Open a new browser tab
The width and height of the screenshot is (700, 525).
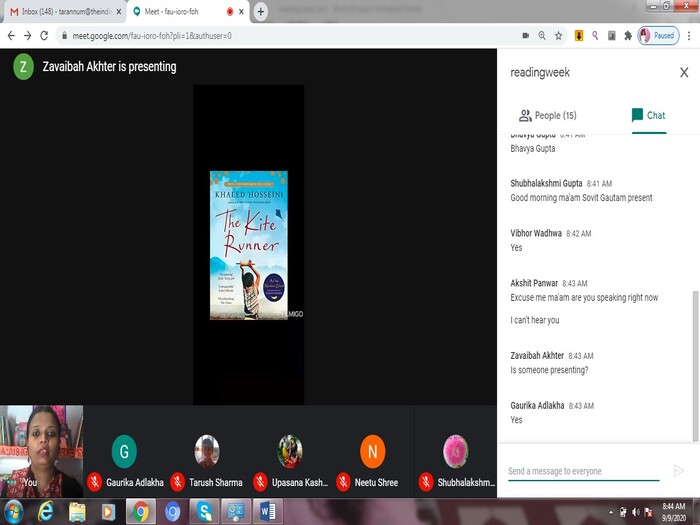tap(261, 12)
